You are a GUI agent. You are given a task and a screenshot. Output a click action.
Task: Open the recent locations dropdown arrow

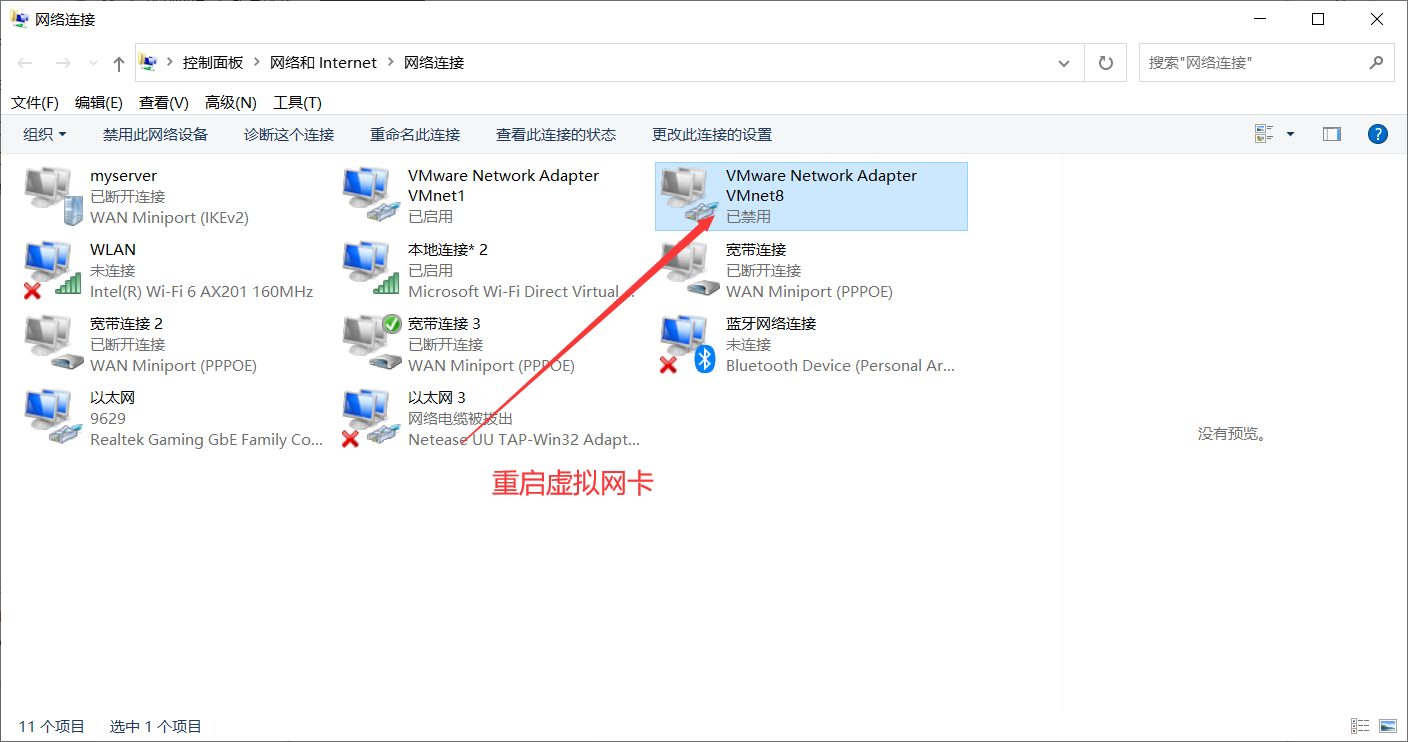pyautogui.click(x=93, y=63)
